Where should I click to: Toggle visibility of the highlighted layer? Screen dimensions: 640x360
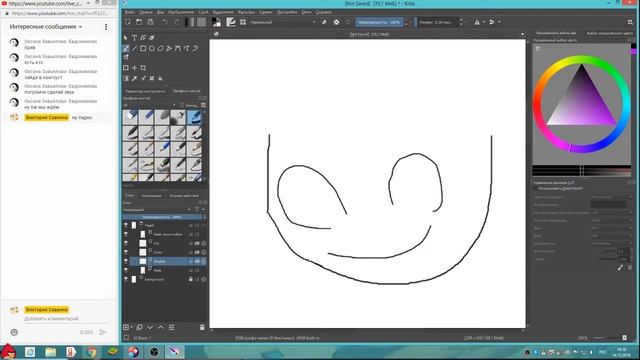126,261
